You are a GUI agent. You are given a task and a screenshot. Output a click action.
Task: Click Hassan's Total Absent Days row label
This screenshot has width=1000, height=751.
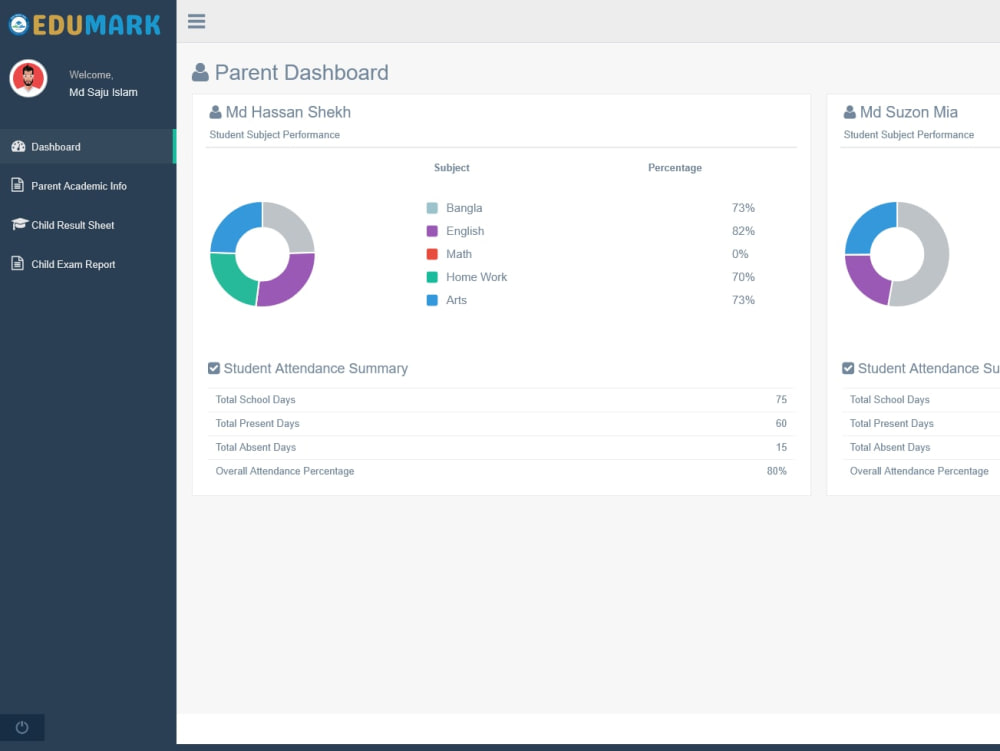click(x=256, y=448)
